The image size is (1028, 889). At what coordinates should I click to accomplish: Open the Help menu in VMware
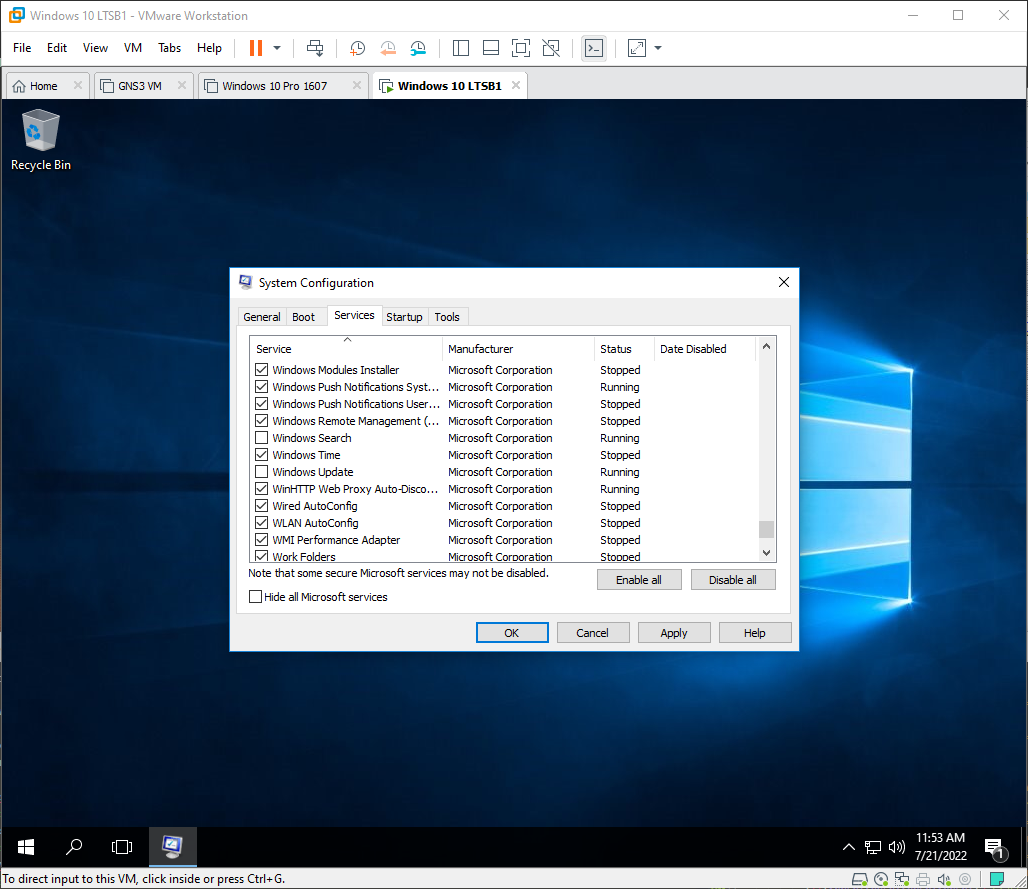[x=209, y=48]
